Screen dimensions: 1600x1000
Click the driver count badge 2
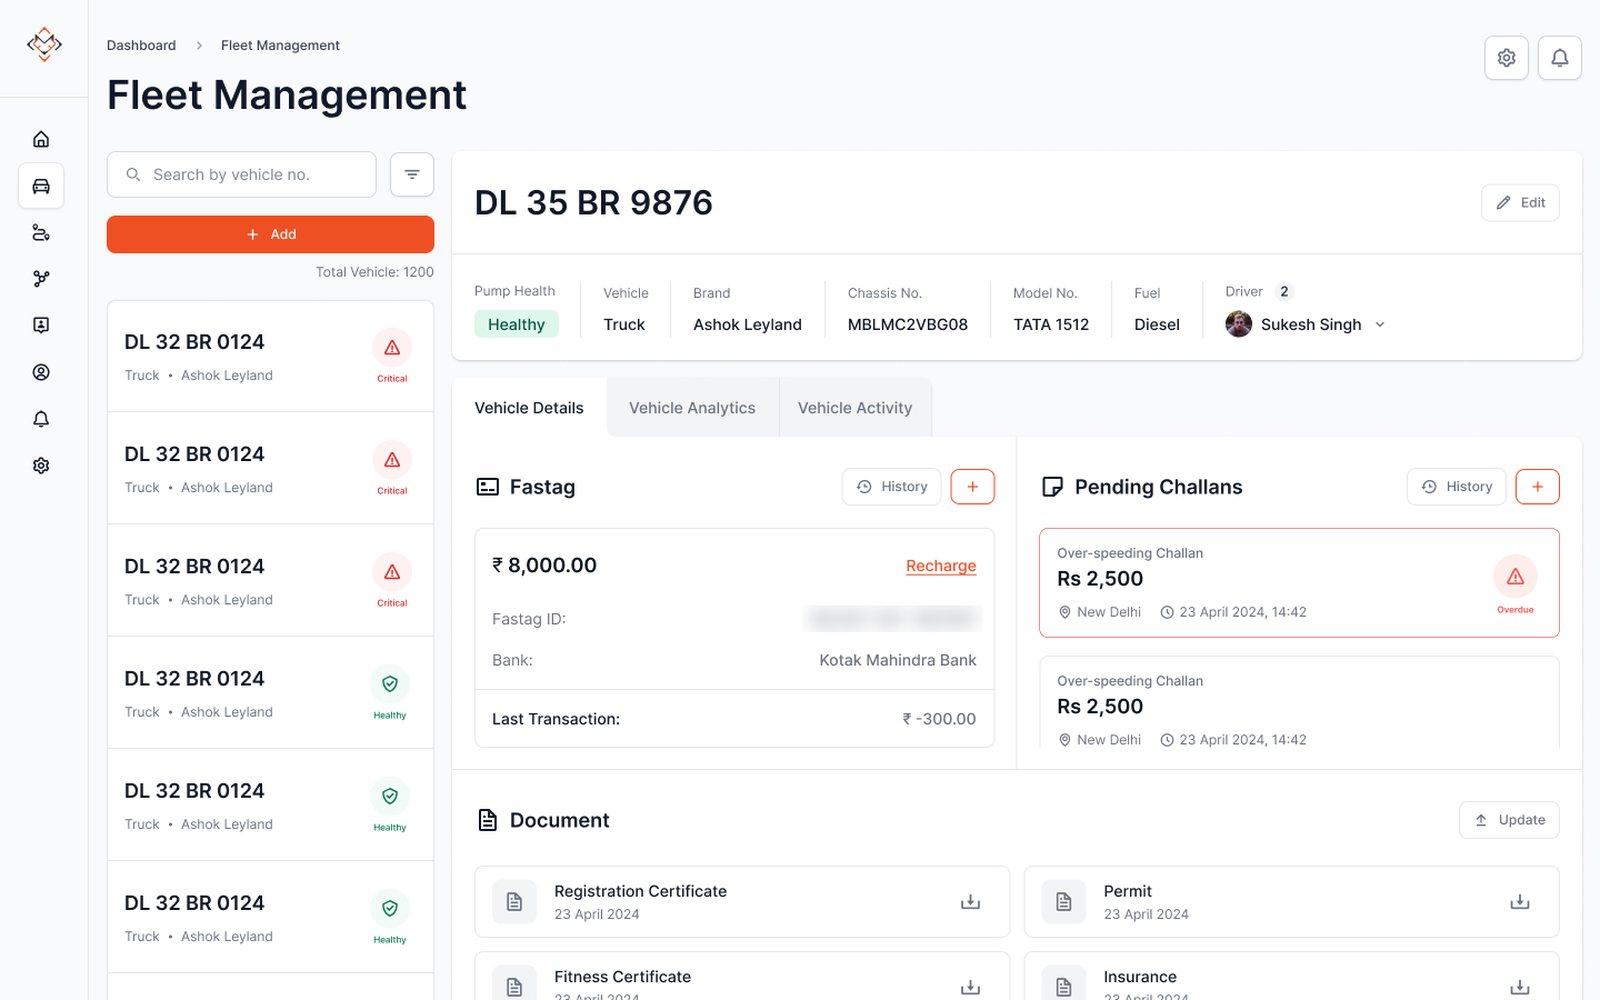coord(1284,292)
